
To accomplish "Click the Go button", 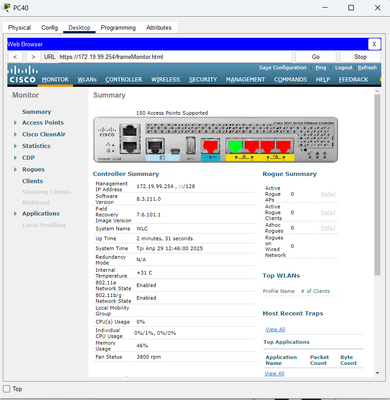I will coord(316,57).
